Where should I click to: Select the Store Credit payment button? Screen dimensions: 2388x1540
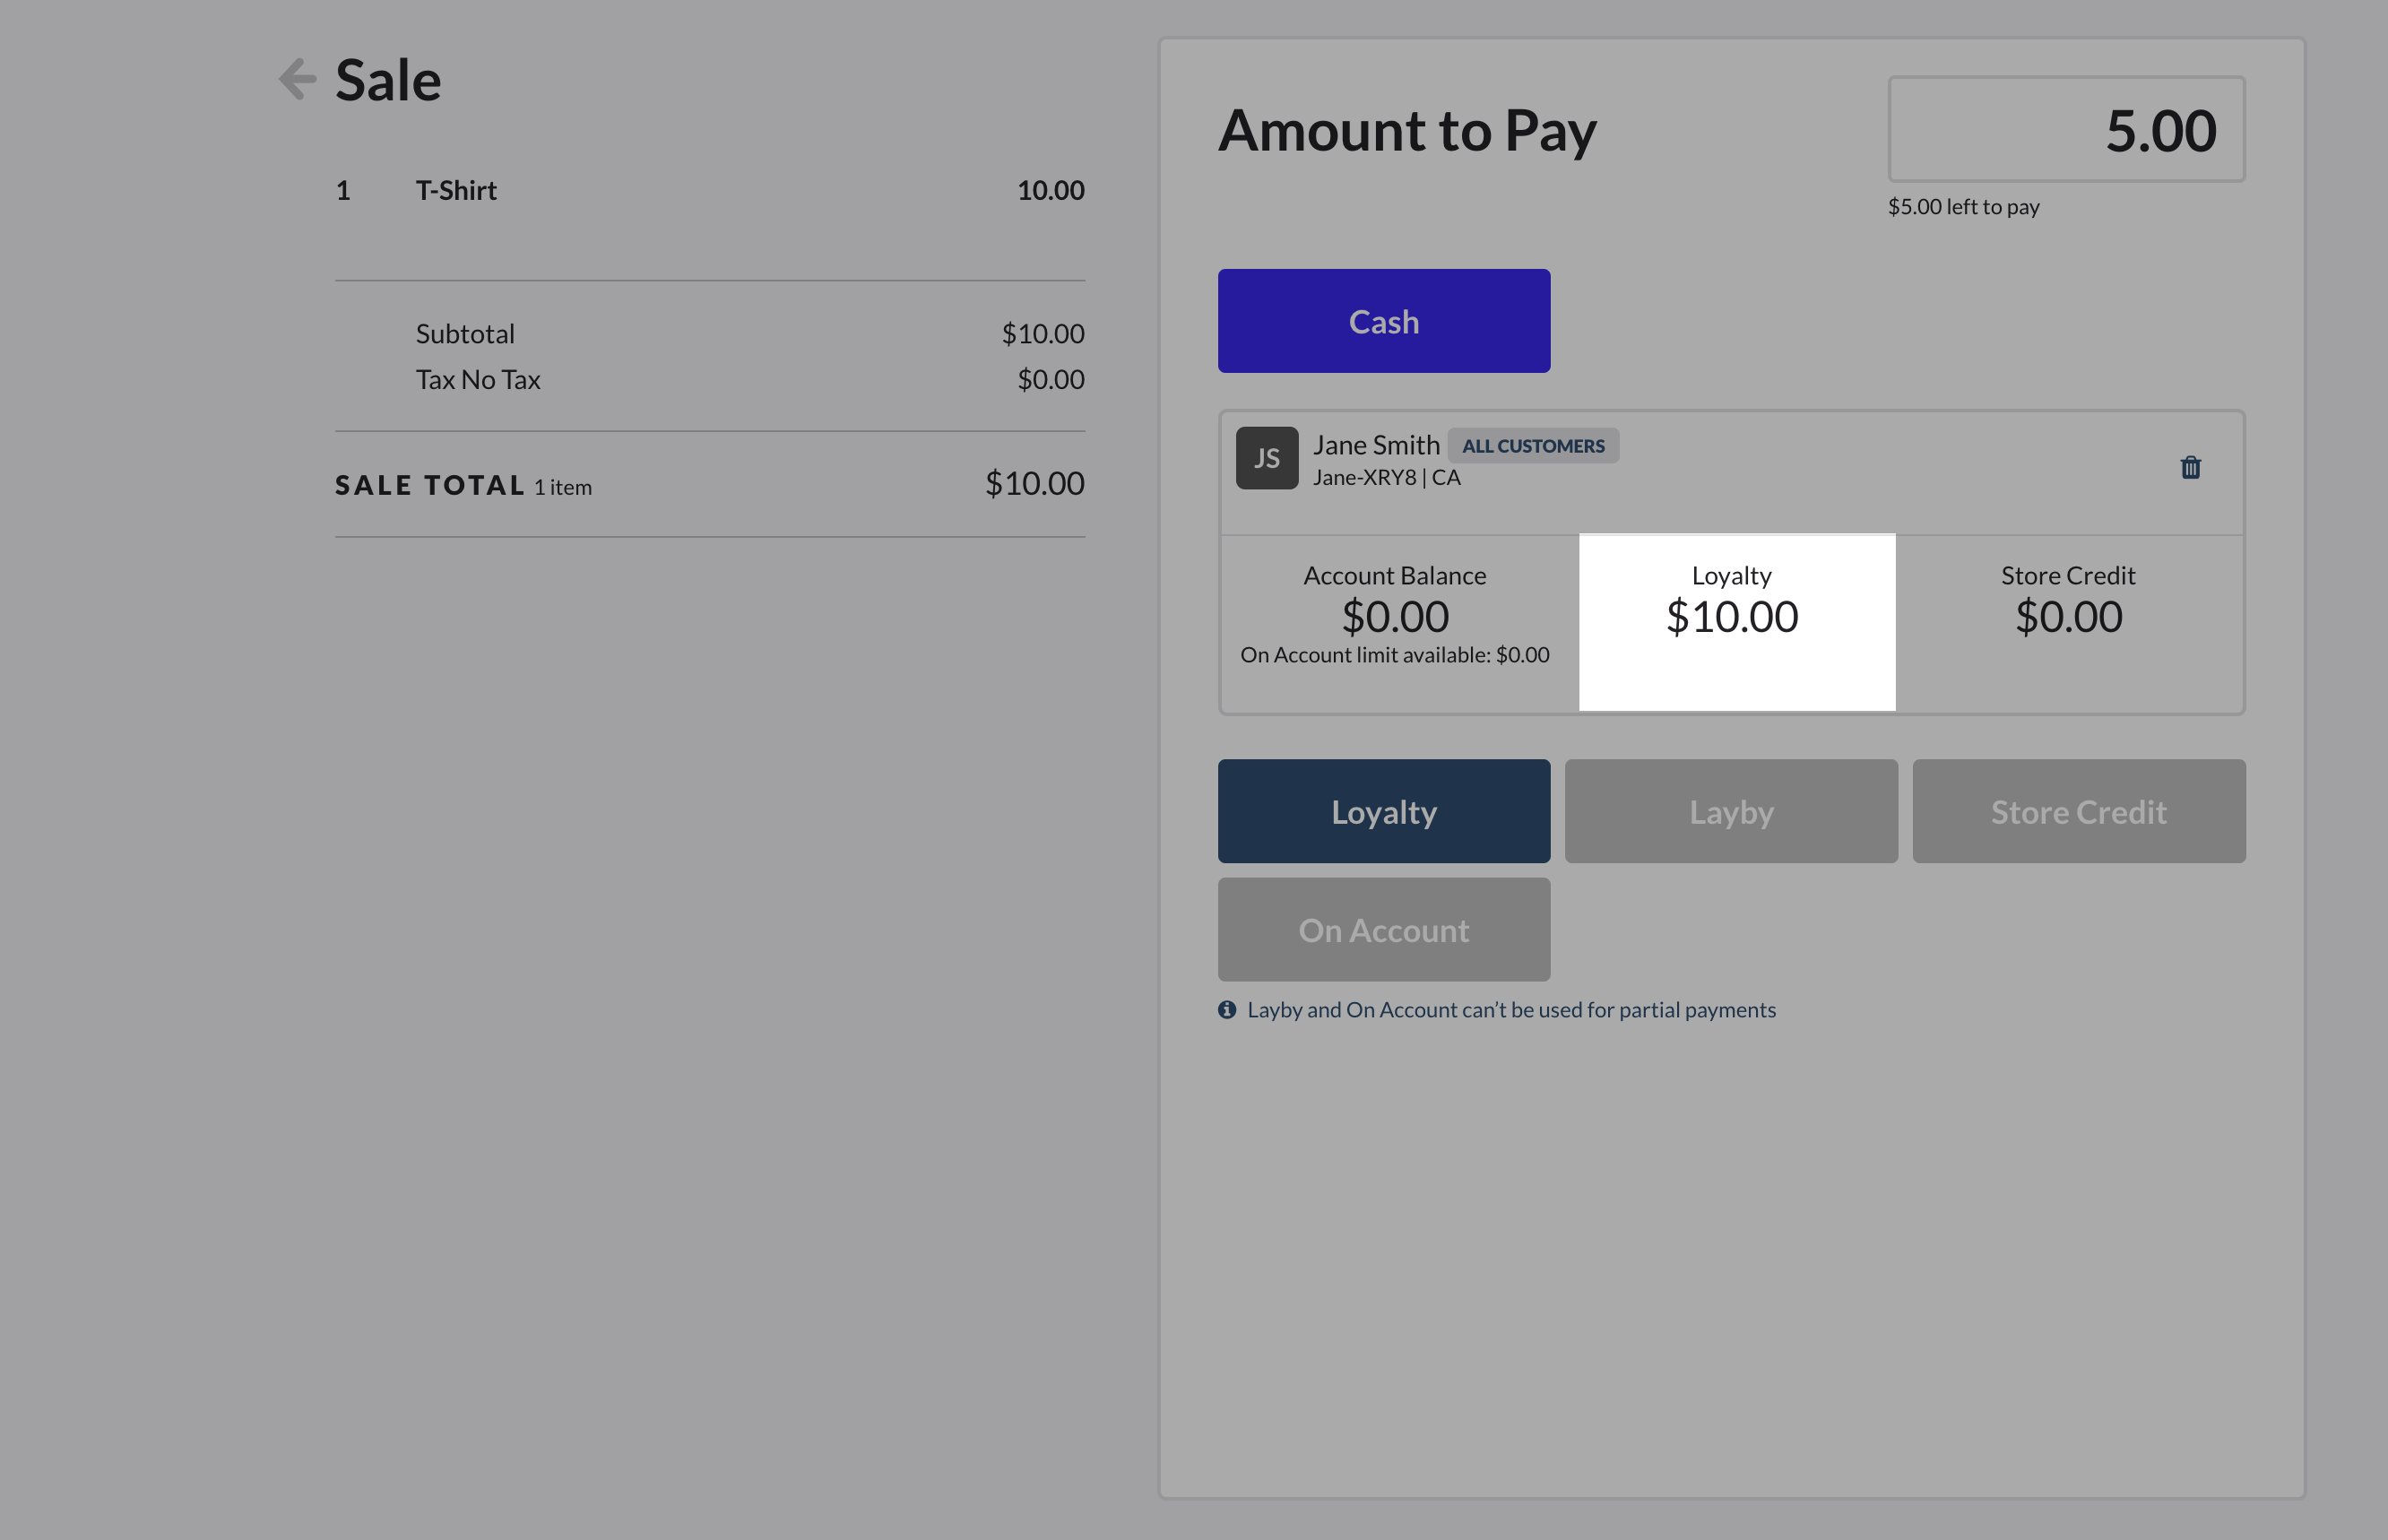2078,811
